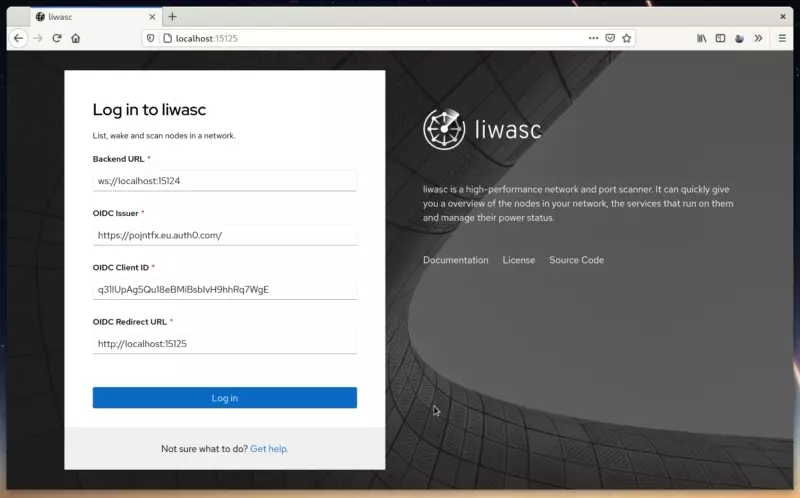This screenshot has width=800, height=498.
Task: Click the OIDC Redirect URL field
Action: point(224,343)
